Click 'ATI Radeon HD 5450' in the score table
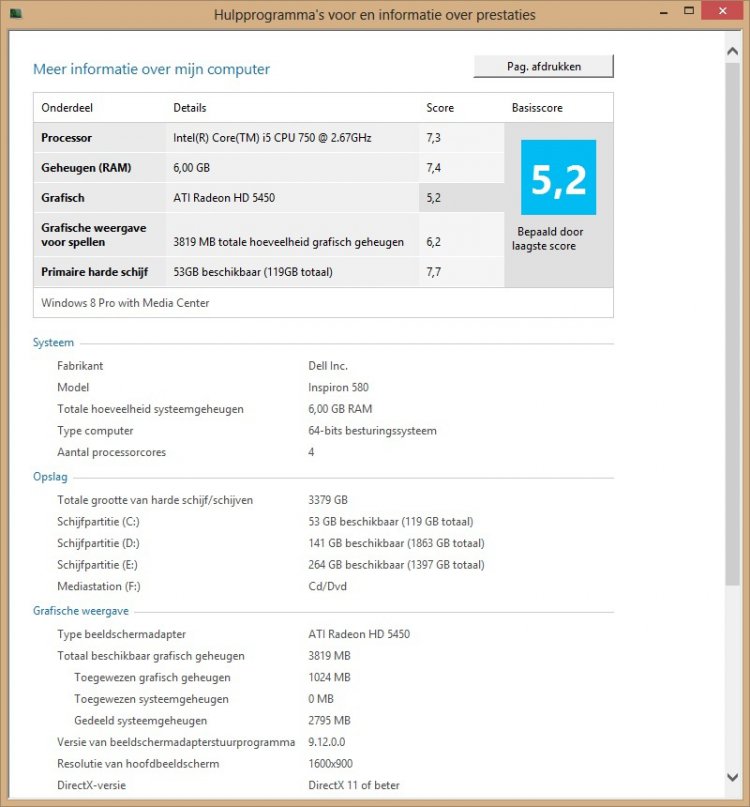 click(x=224, y=198)
